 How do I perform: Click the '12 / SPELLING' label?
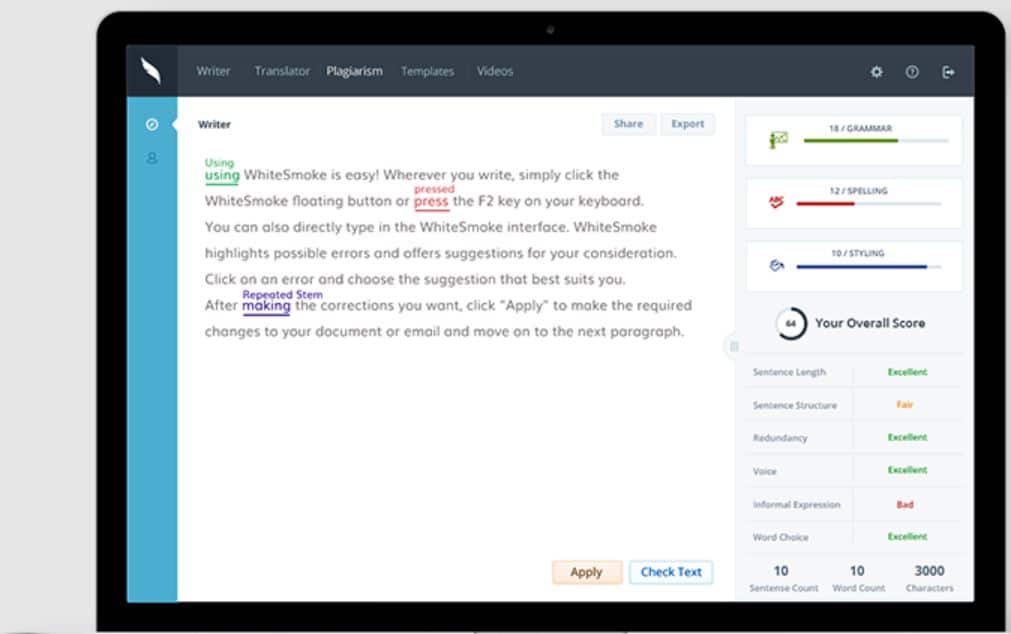(858, 191)
